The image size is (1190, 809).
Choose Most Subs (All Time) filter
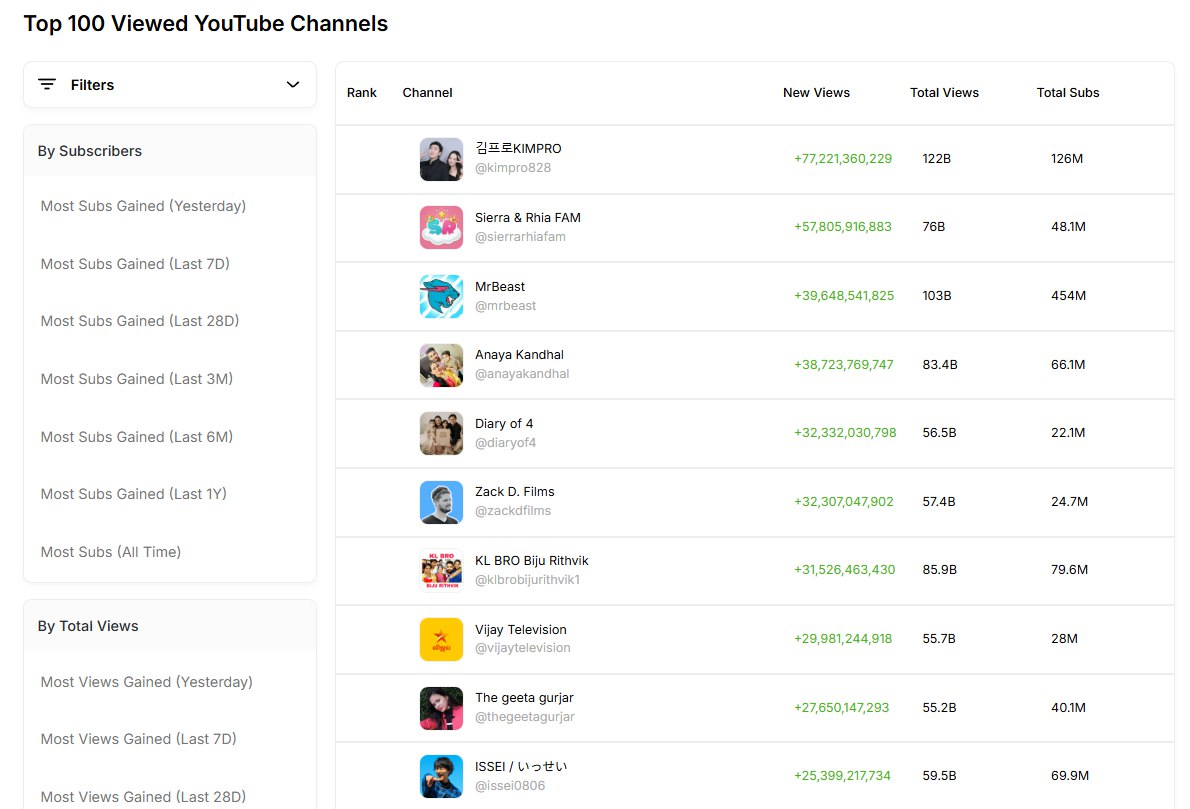coord(111,552)
